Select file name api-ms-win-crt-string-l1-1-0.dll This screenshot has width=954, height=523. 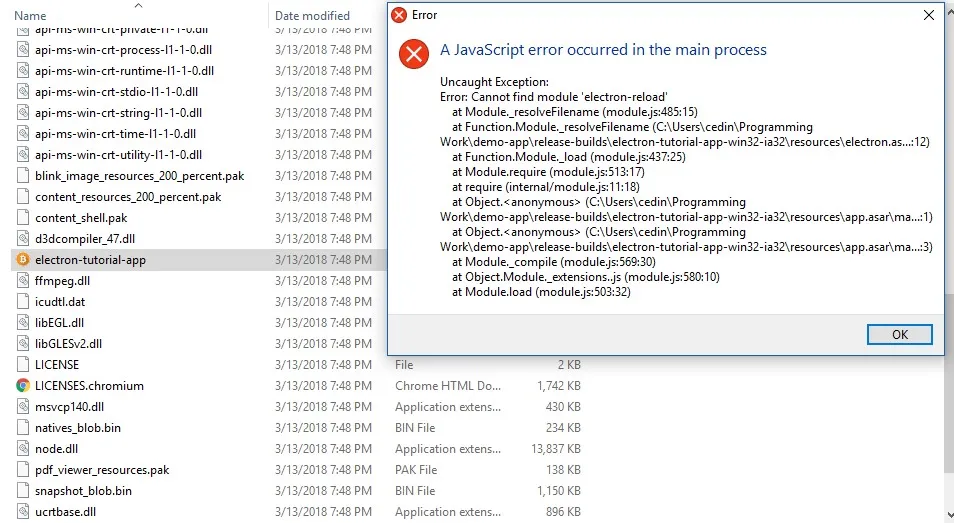[x=118, y=113]
